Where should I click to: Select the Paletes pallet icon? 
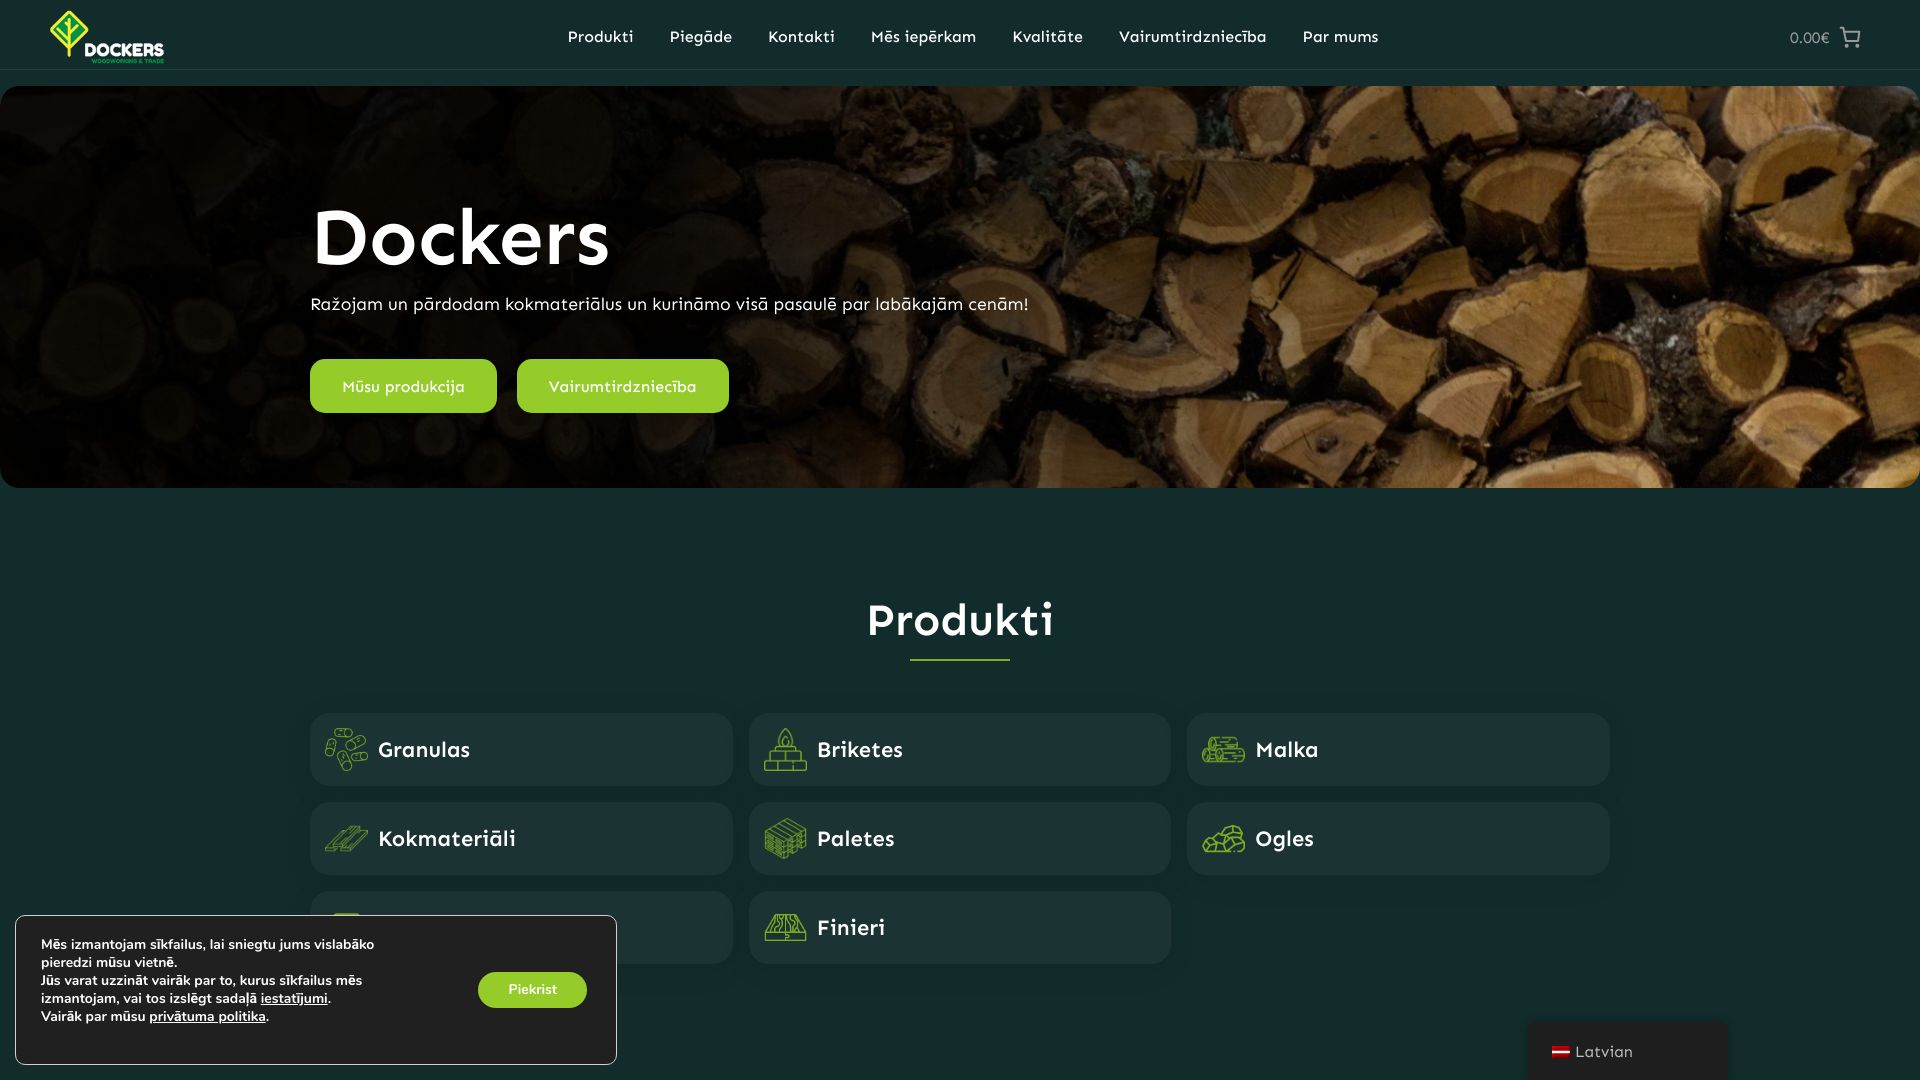coord(785,838)
